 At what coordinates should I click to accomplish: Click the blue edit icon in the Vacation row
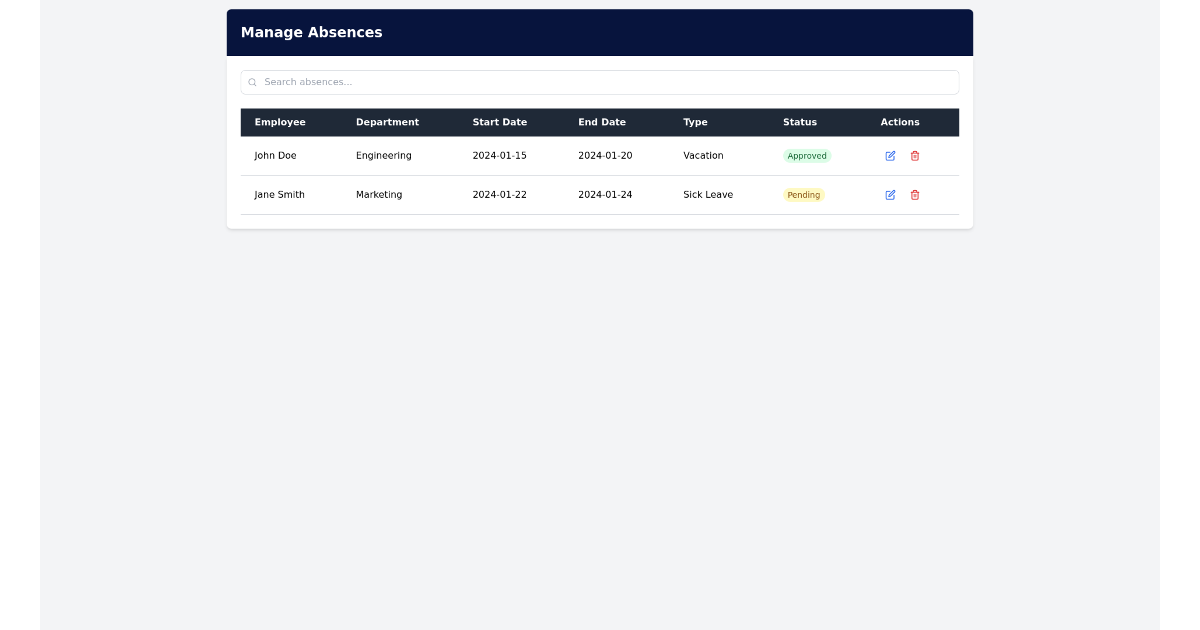(x=890, y=156)
